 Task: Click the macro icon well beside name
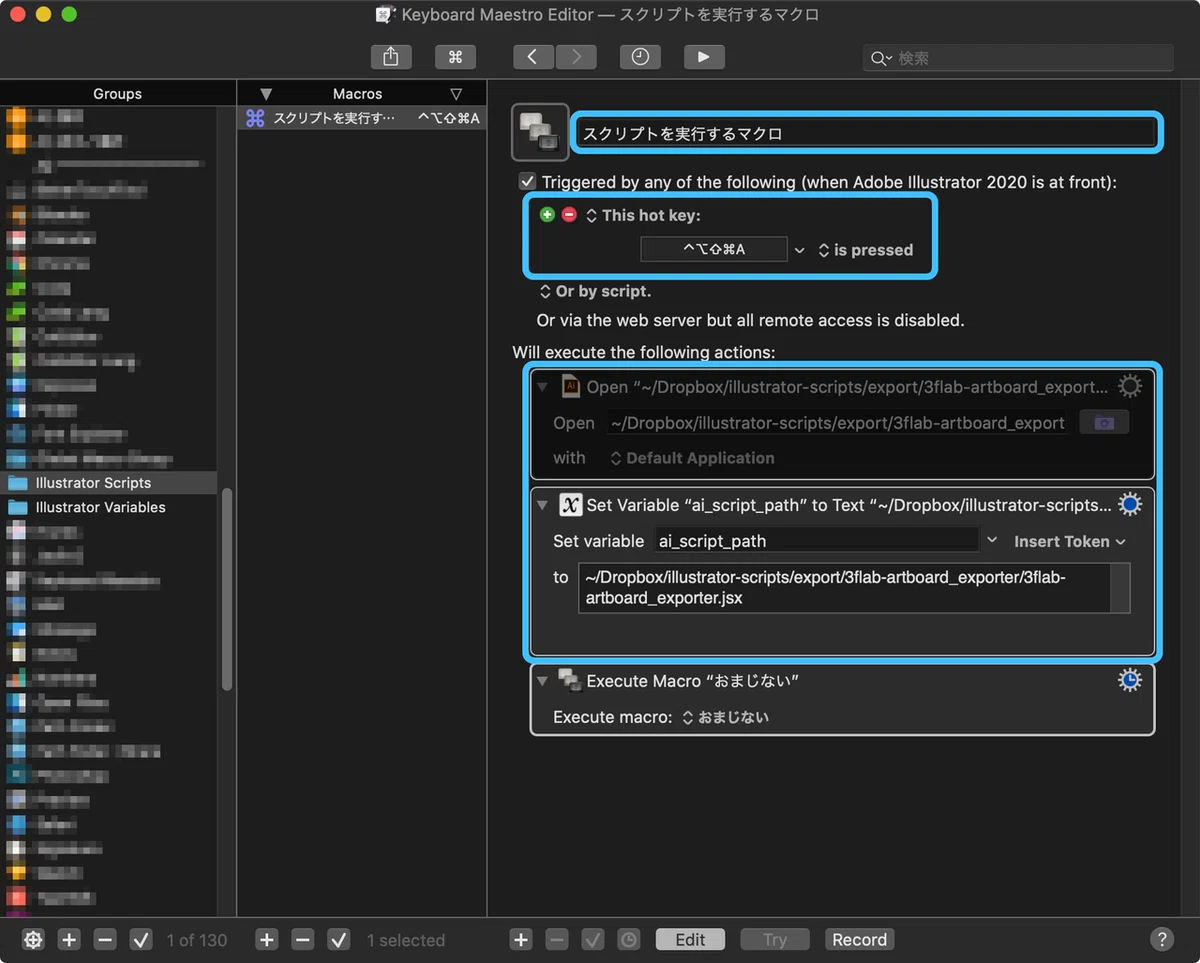pyautogui.click(x=540, y=132)
